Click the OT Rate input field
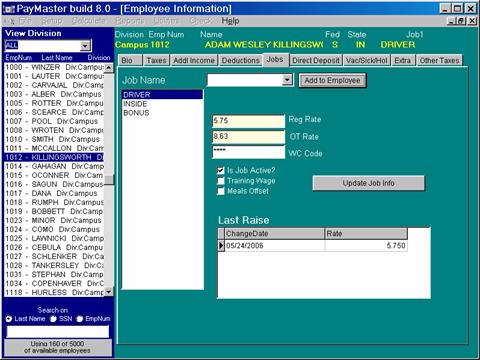The image size is (480, 360). point(248,137)
